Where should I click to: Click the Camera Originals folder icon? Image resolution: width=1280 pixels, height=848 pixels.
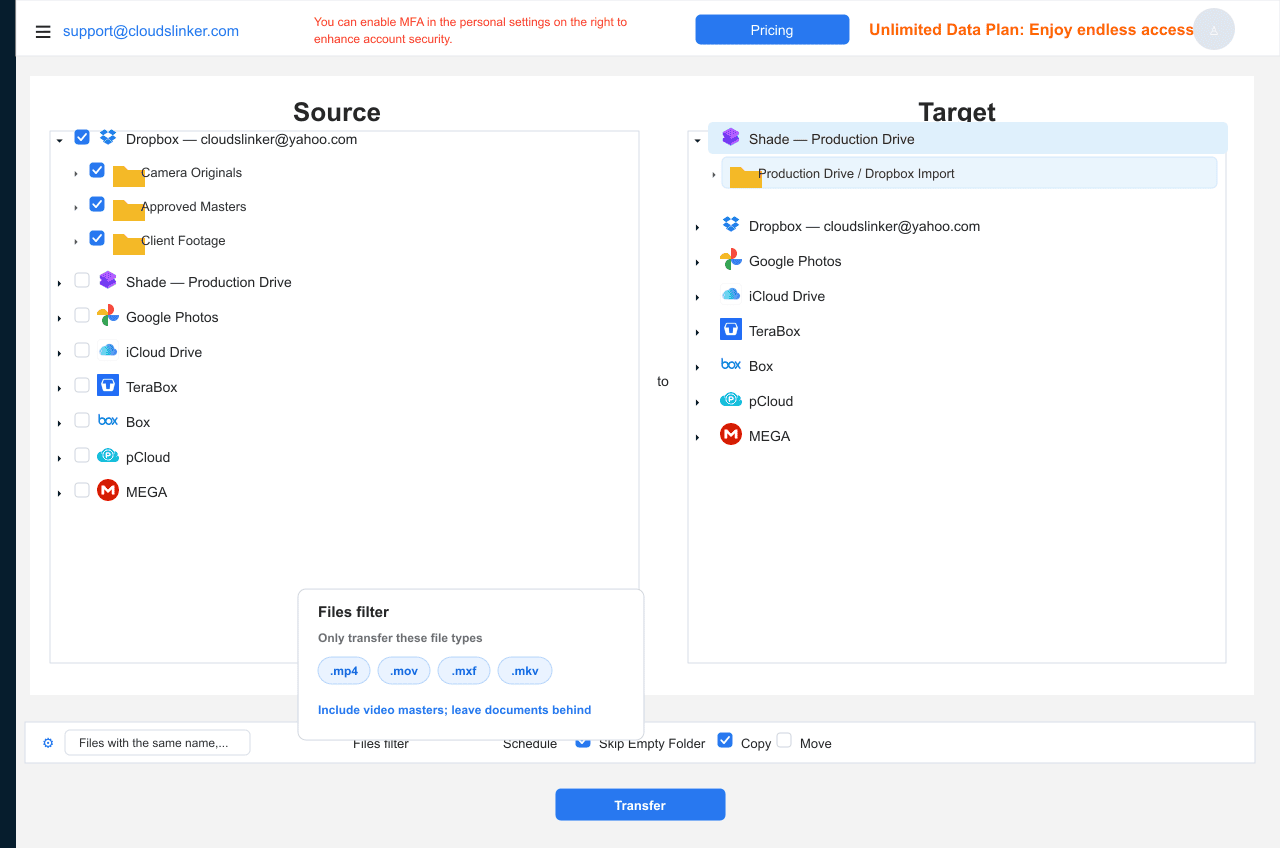128,177
